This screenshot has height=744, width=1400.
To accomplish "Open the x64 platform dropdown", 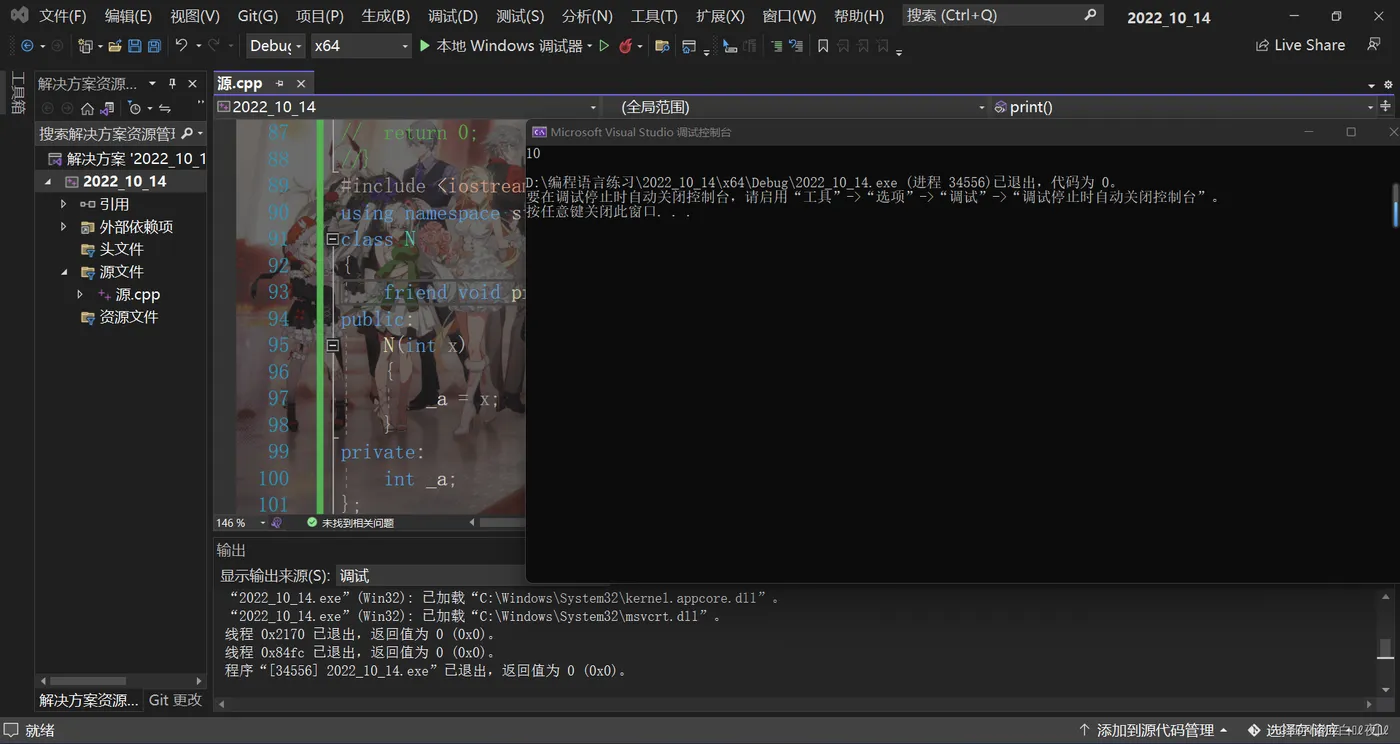I will click(361, 46).
